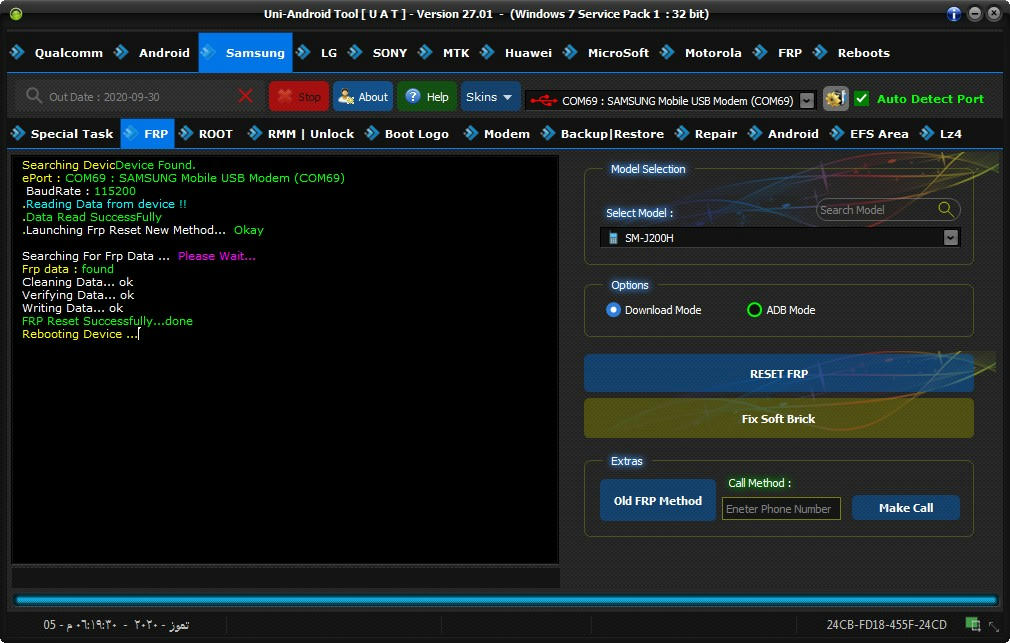Open the RMM | Unlock sub-tab
This screenshot has width=1010, height=643.
click(x=301, y=133)
